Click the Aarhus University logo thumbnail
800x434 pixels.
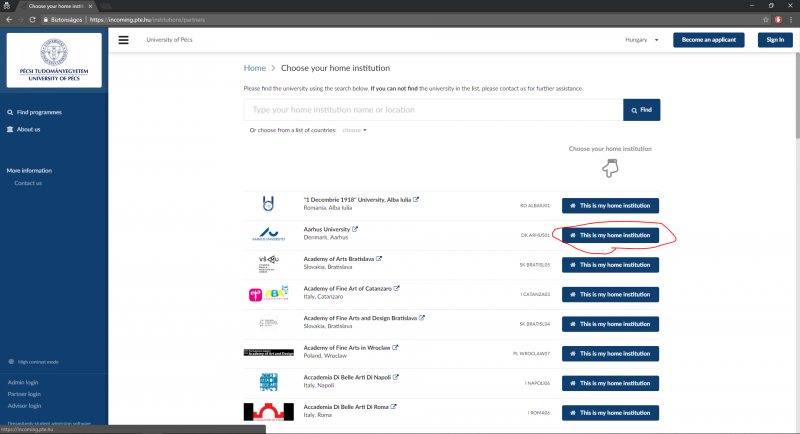point(269,235)
